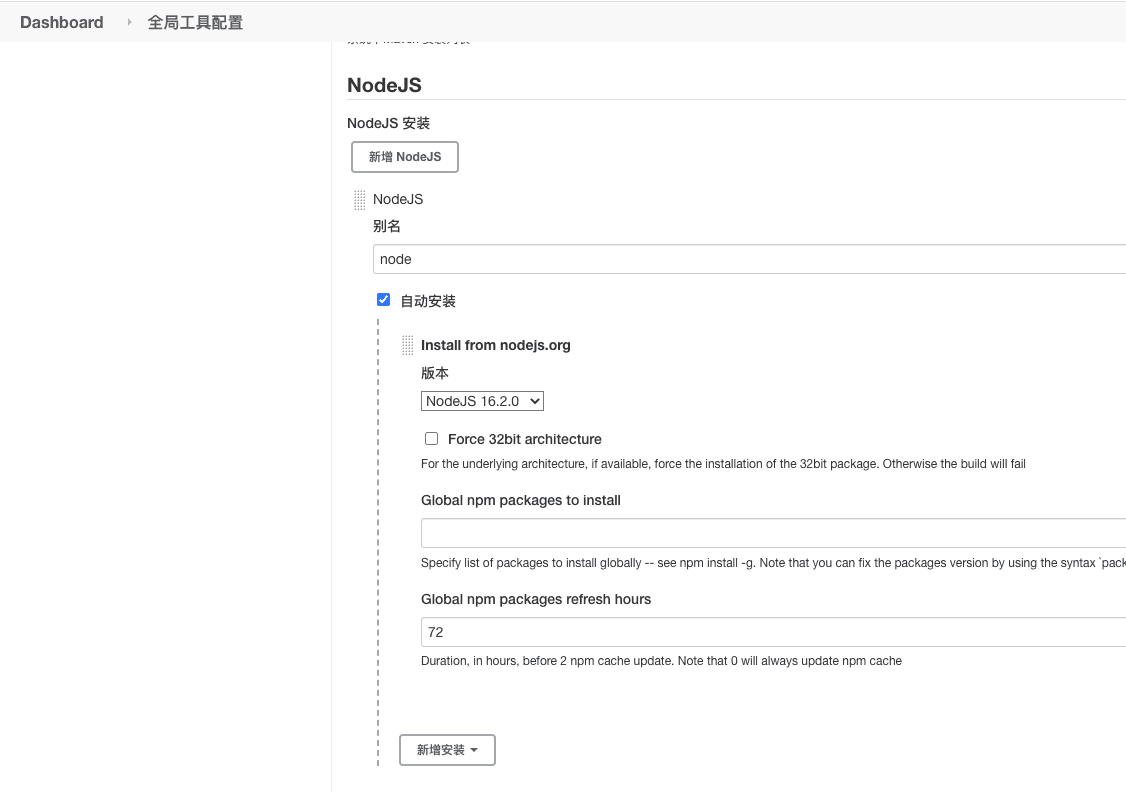
Task: Grab the NodeJS installation drag handle
Action: (360, 200)
